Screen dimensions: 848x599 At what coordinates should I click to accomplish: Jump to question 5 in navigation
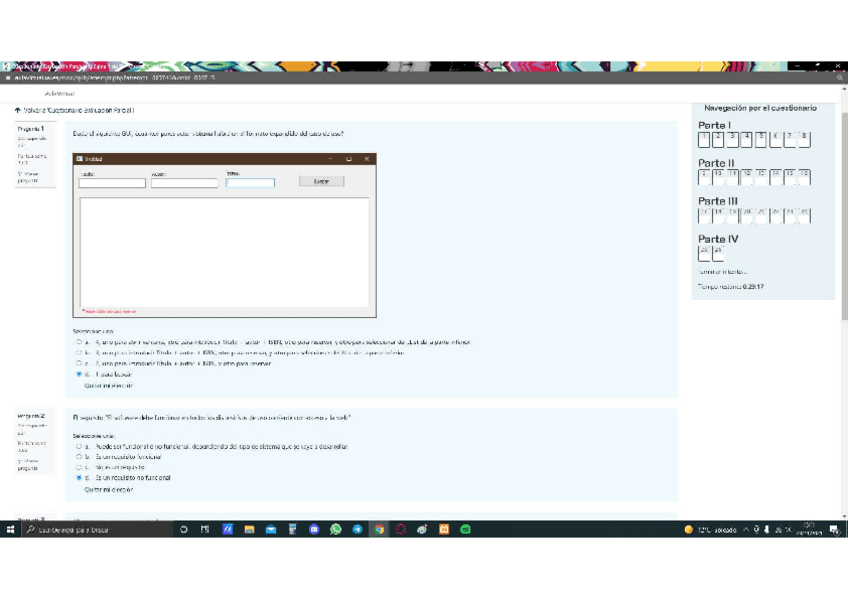pos(761,139)
